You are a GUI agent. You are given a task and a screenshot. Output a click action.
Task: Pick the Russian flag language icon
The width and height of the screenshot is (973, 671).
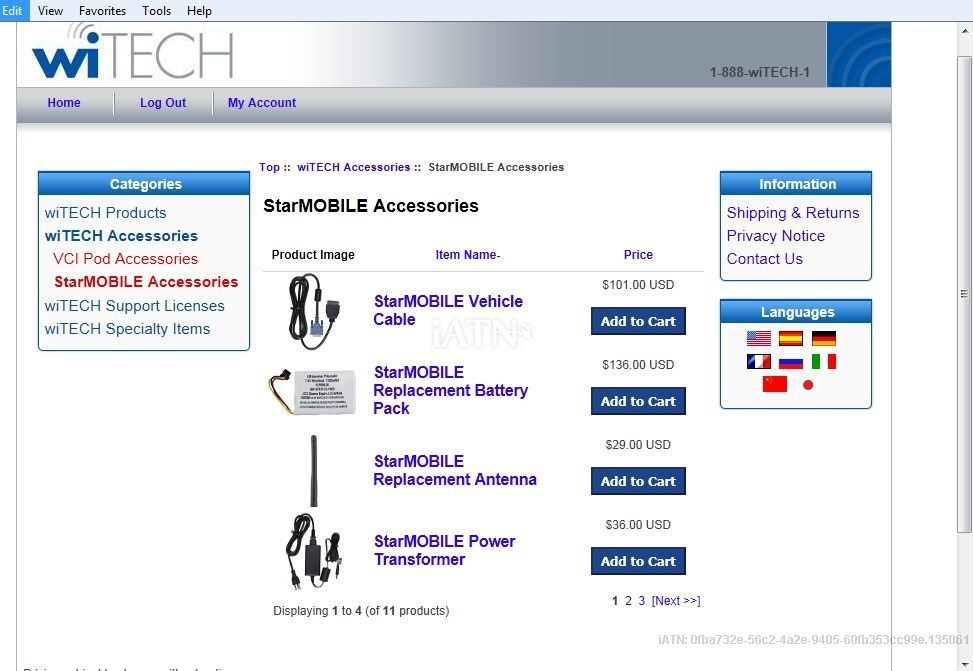click(791, 361)
